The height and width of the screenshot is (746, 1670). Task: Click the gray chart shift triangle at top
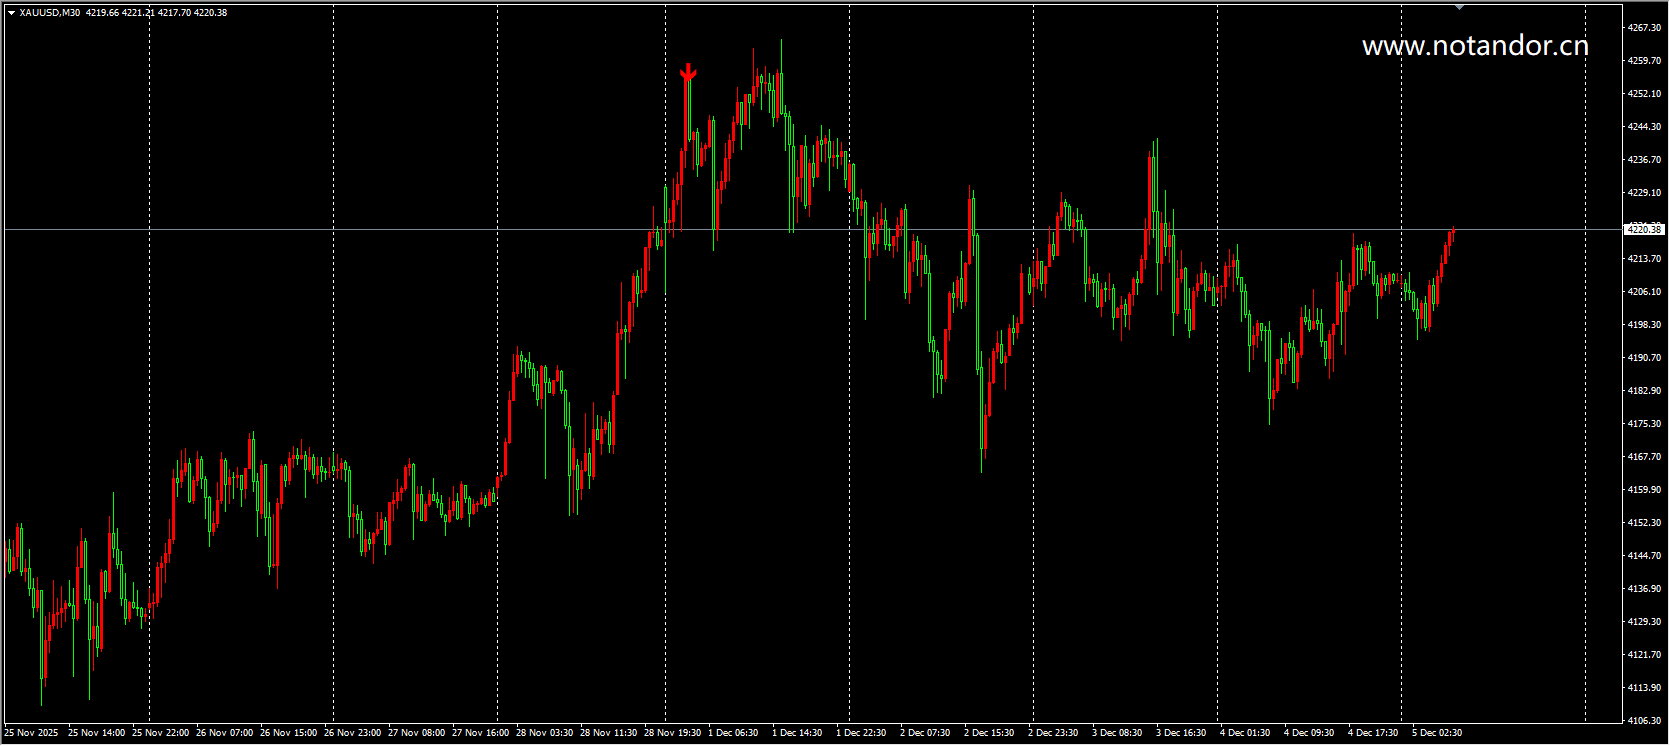[1459, 7]
